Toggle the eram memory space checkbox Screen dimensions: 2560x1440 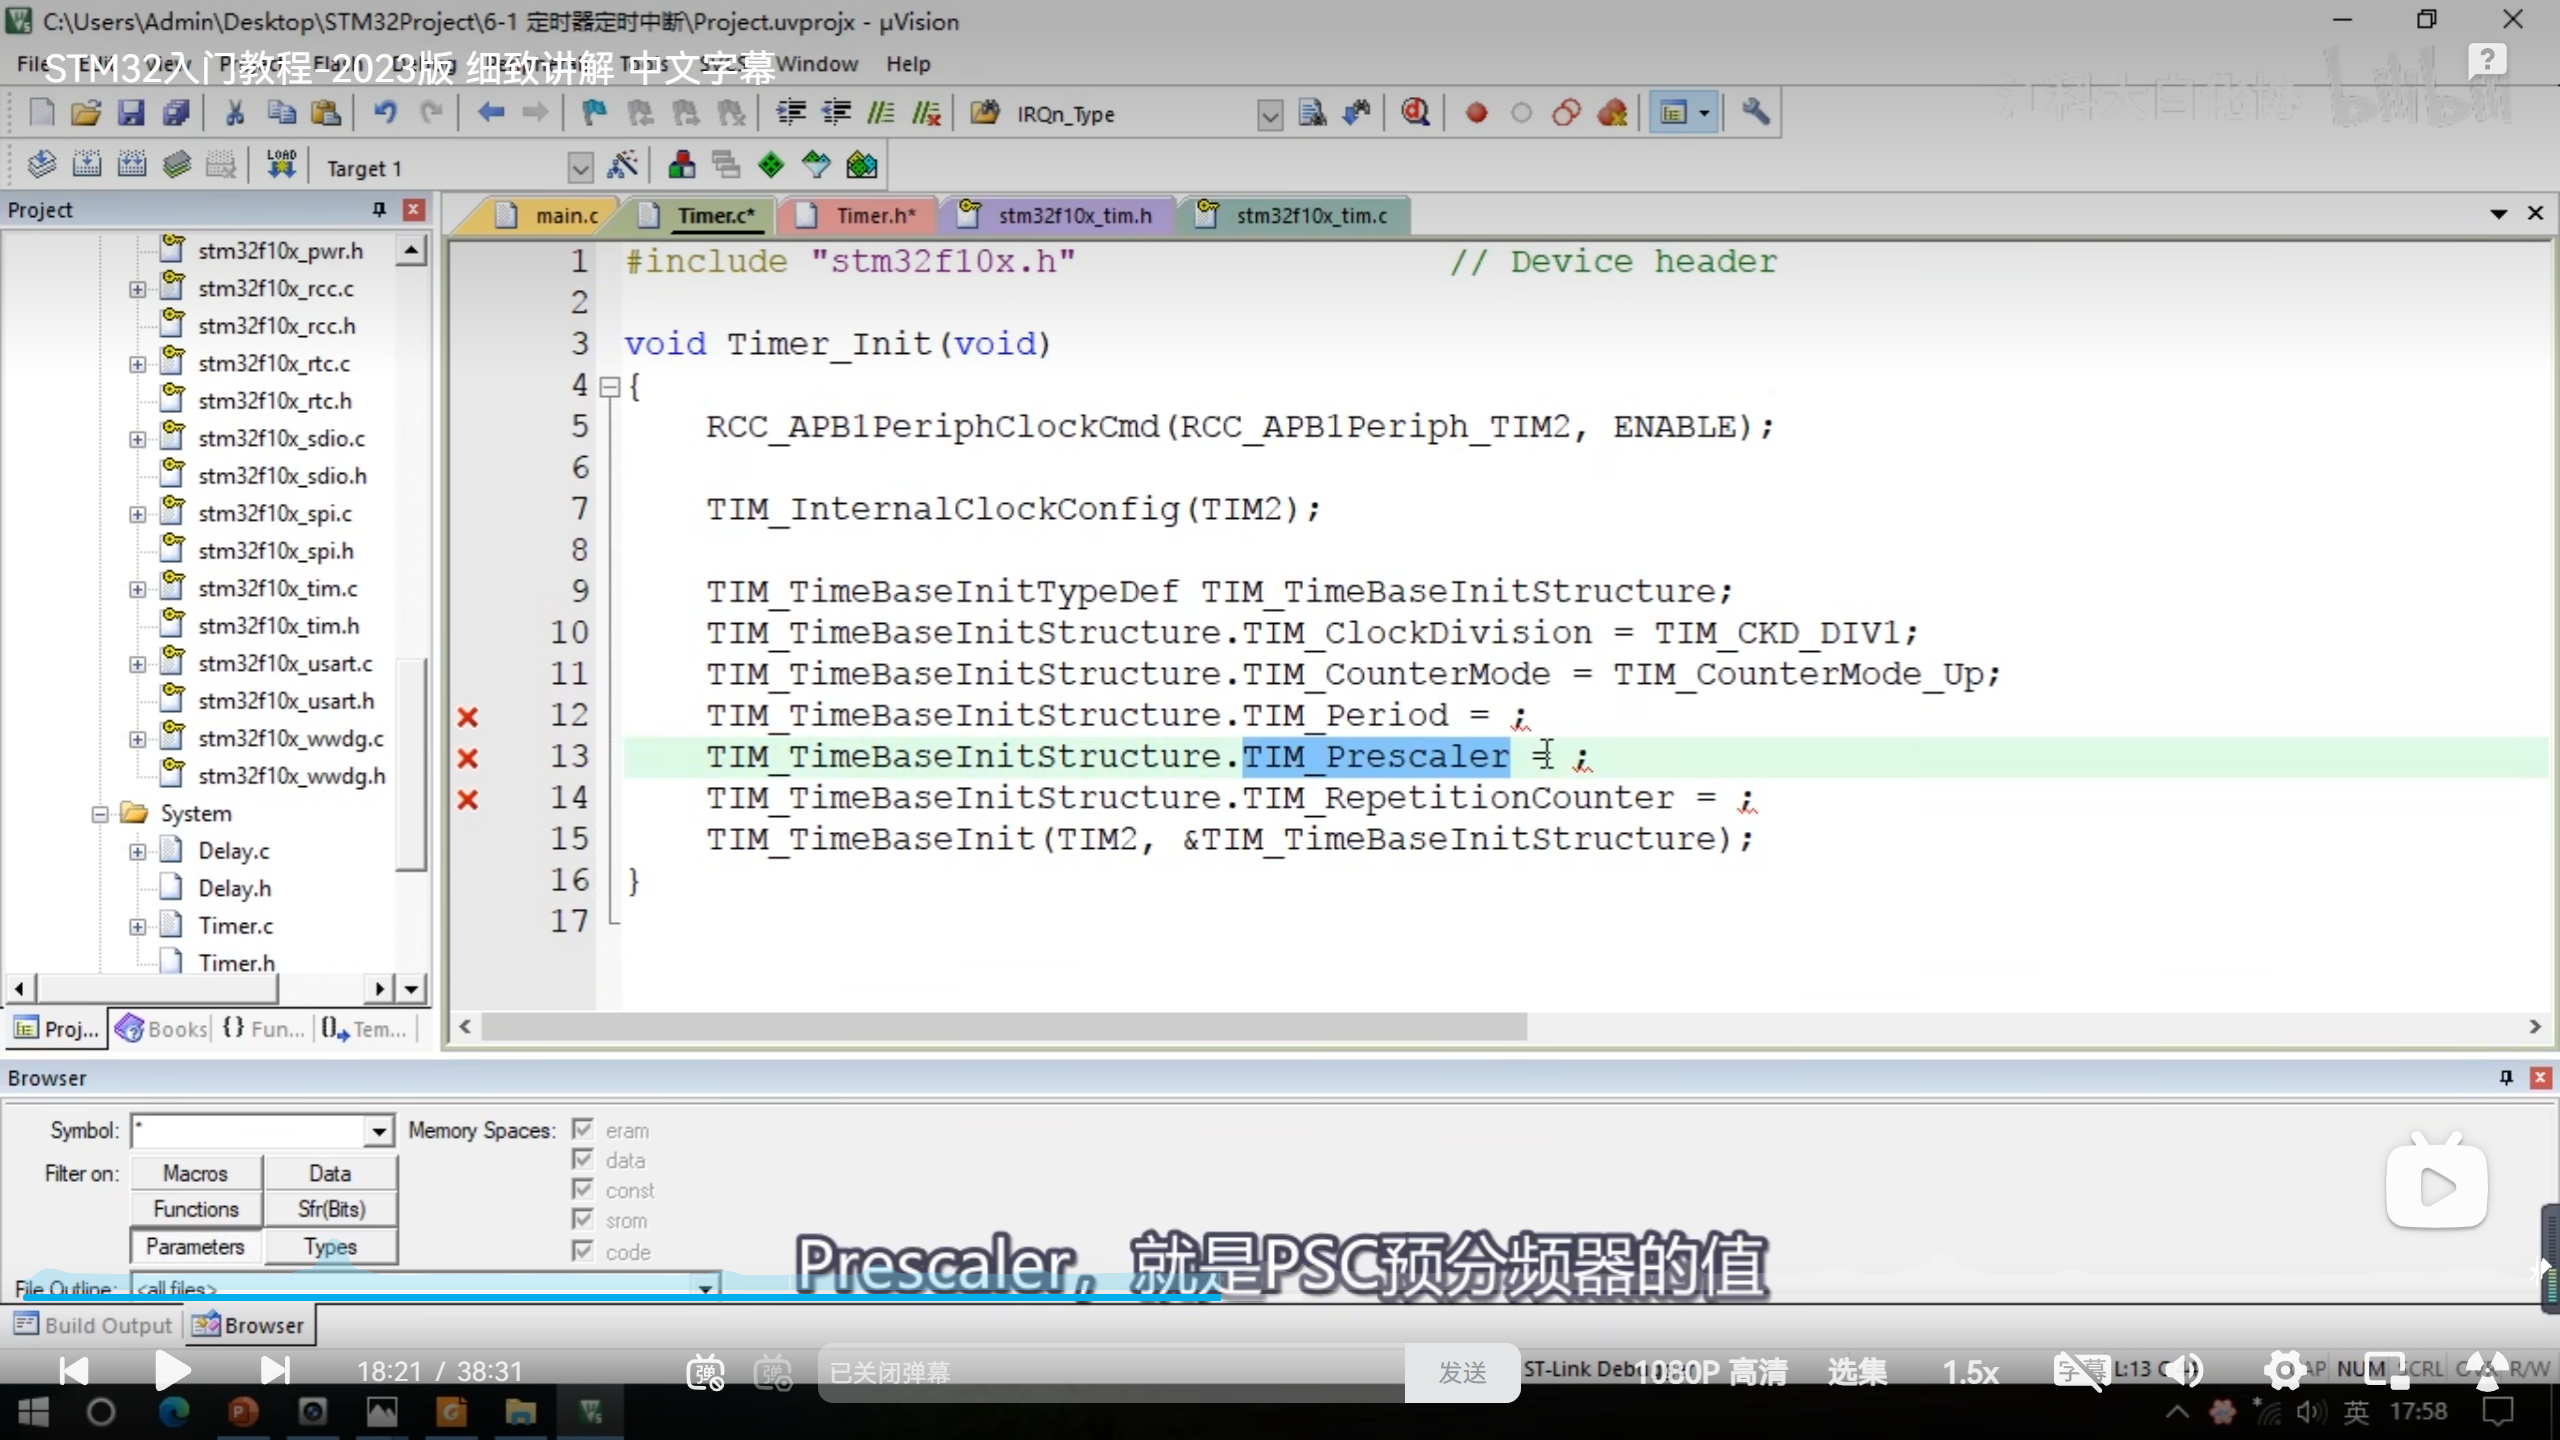583,1130
